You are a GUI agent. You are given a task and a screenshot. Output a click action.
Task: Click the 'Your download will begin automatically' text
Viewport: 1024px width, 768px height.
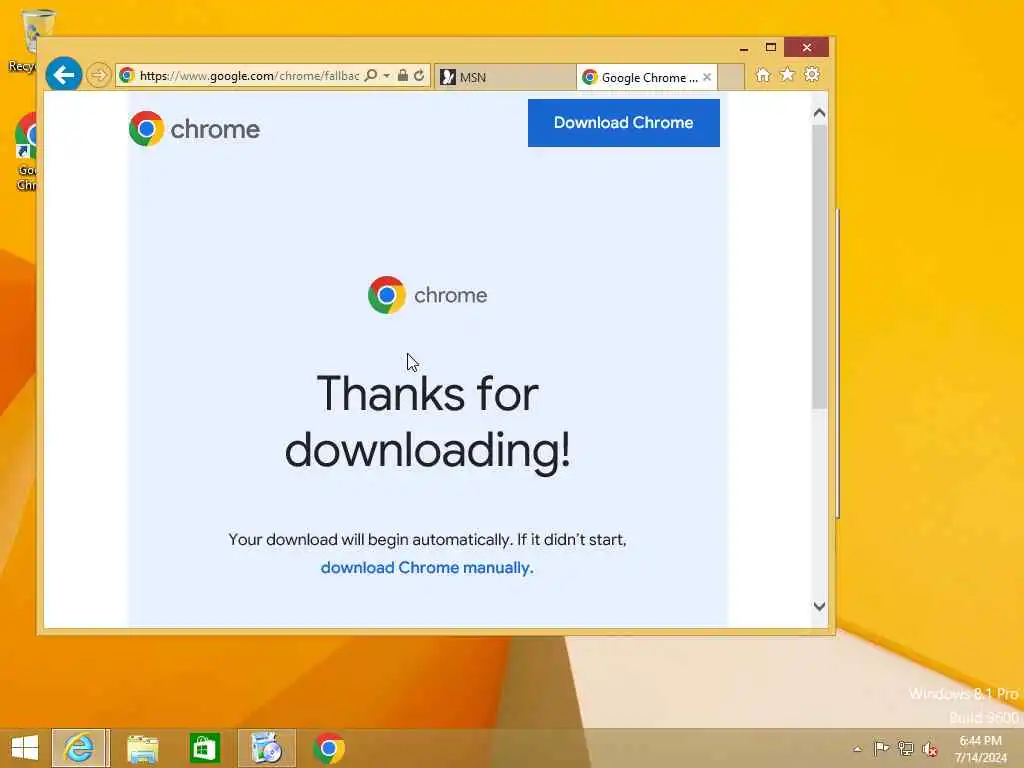coord(427,539)
